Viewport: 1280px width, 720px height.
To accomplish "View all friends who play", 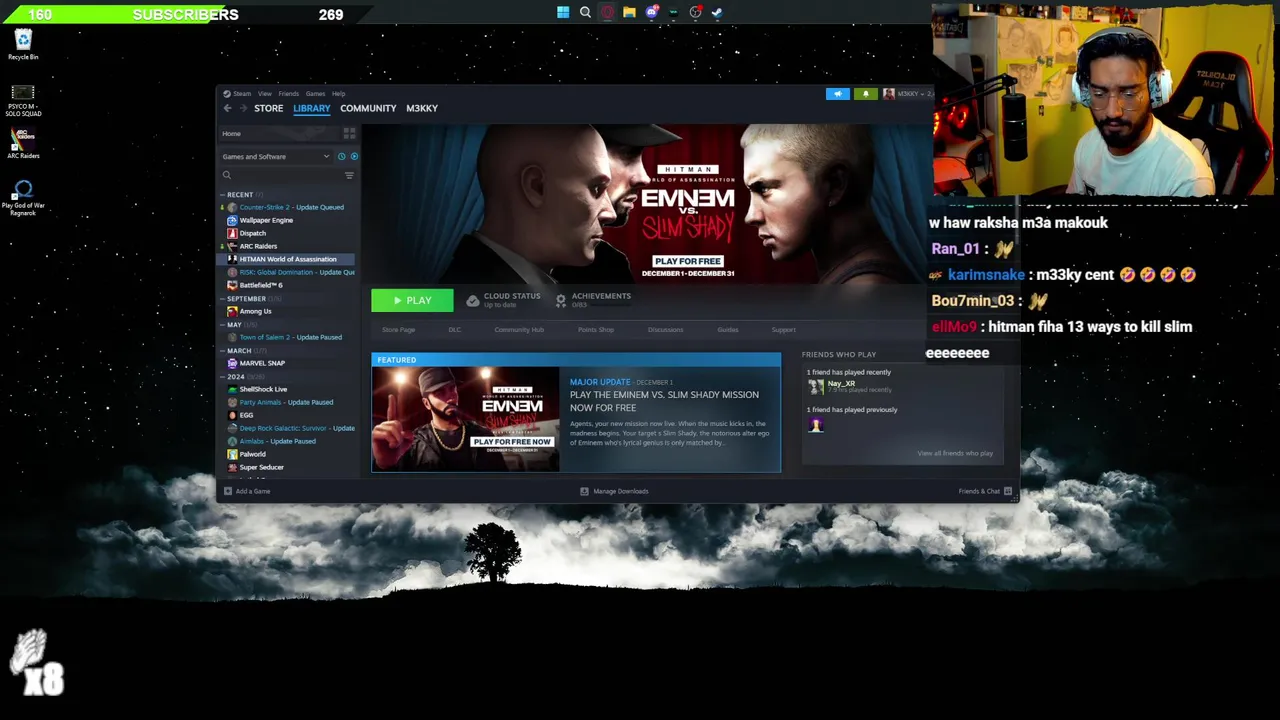I will [955, 454].
